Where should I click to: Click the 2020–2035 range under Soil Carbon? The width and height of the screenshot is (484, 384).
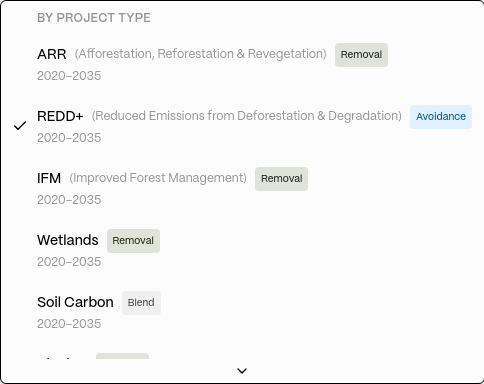tap(69, 324)
